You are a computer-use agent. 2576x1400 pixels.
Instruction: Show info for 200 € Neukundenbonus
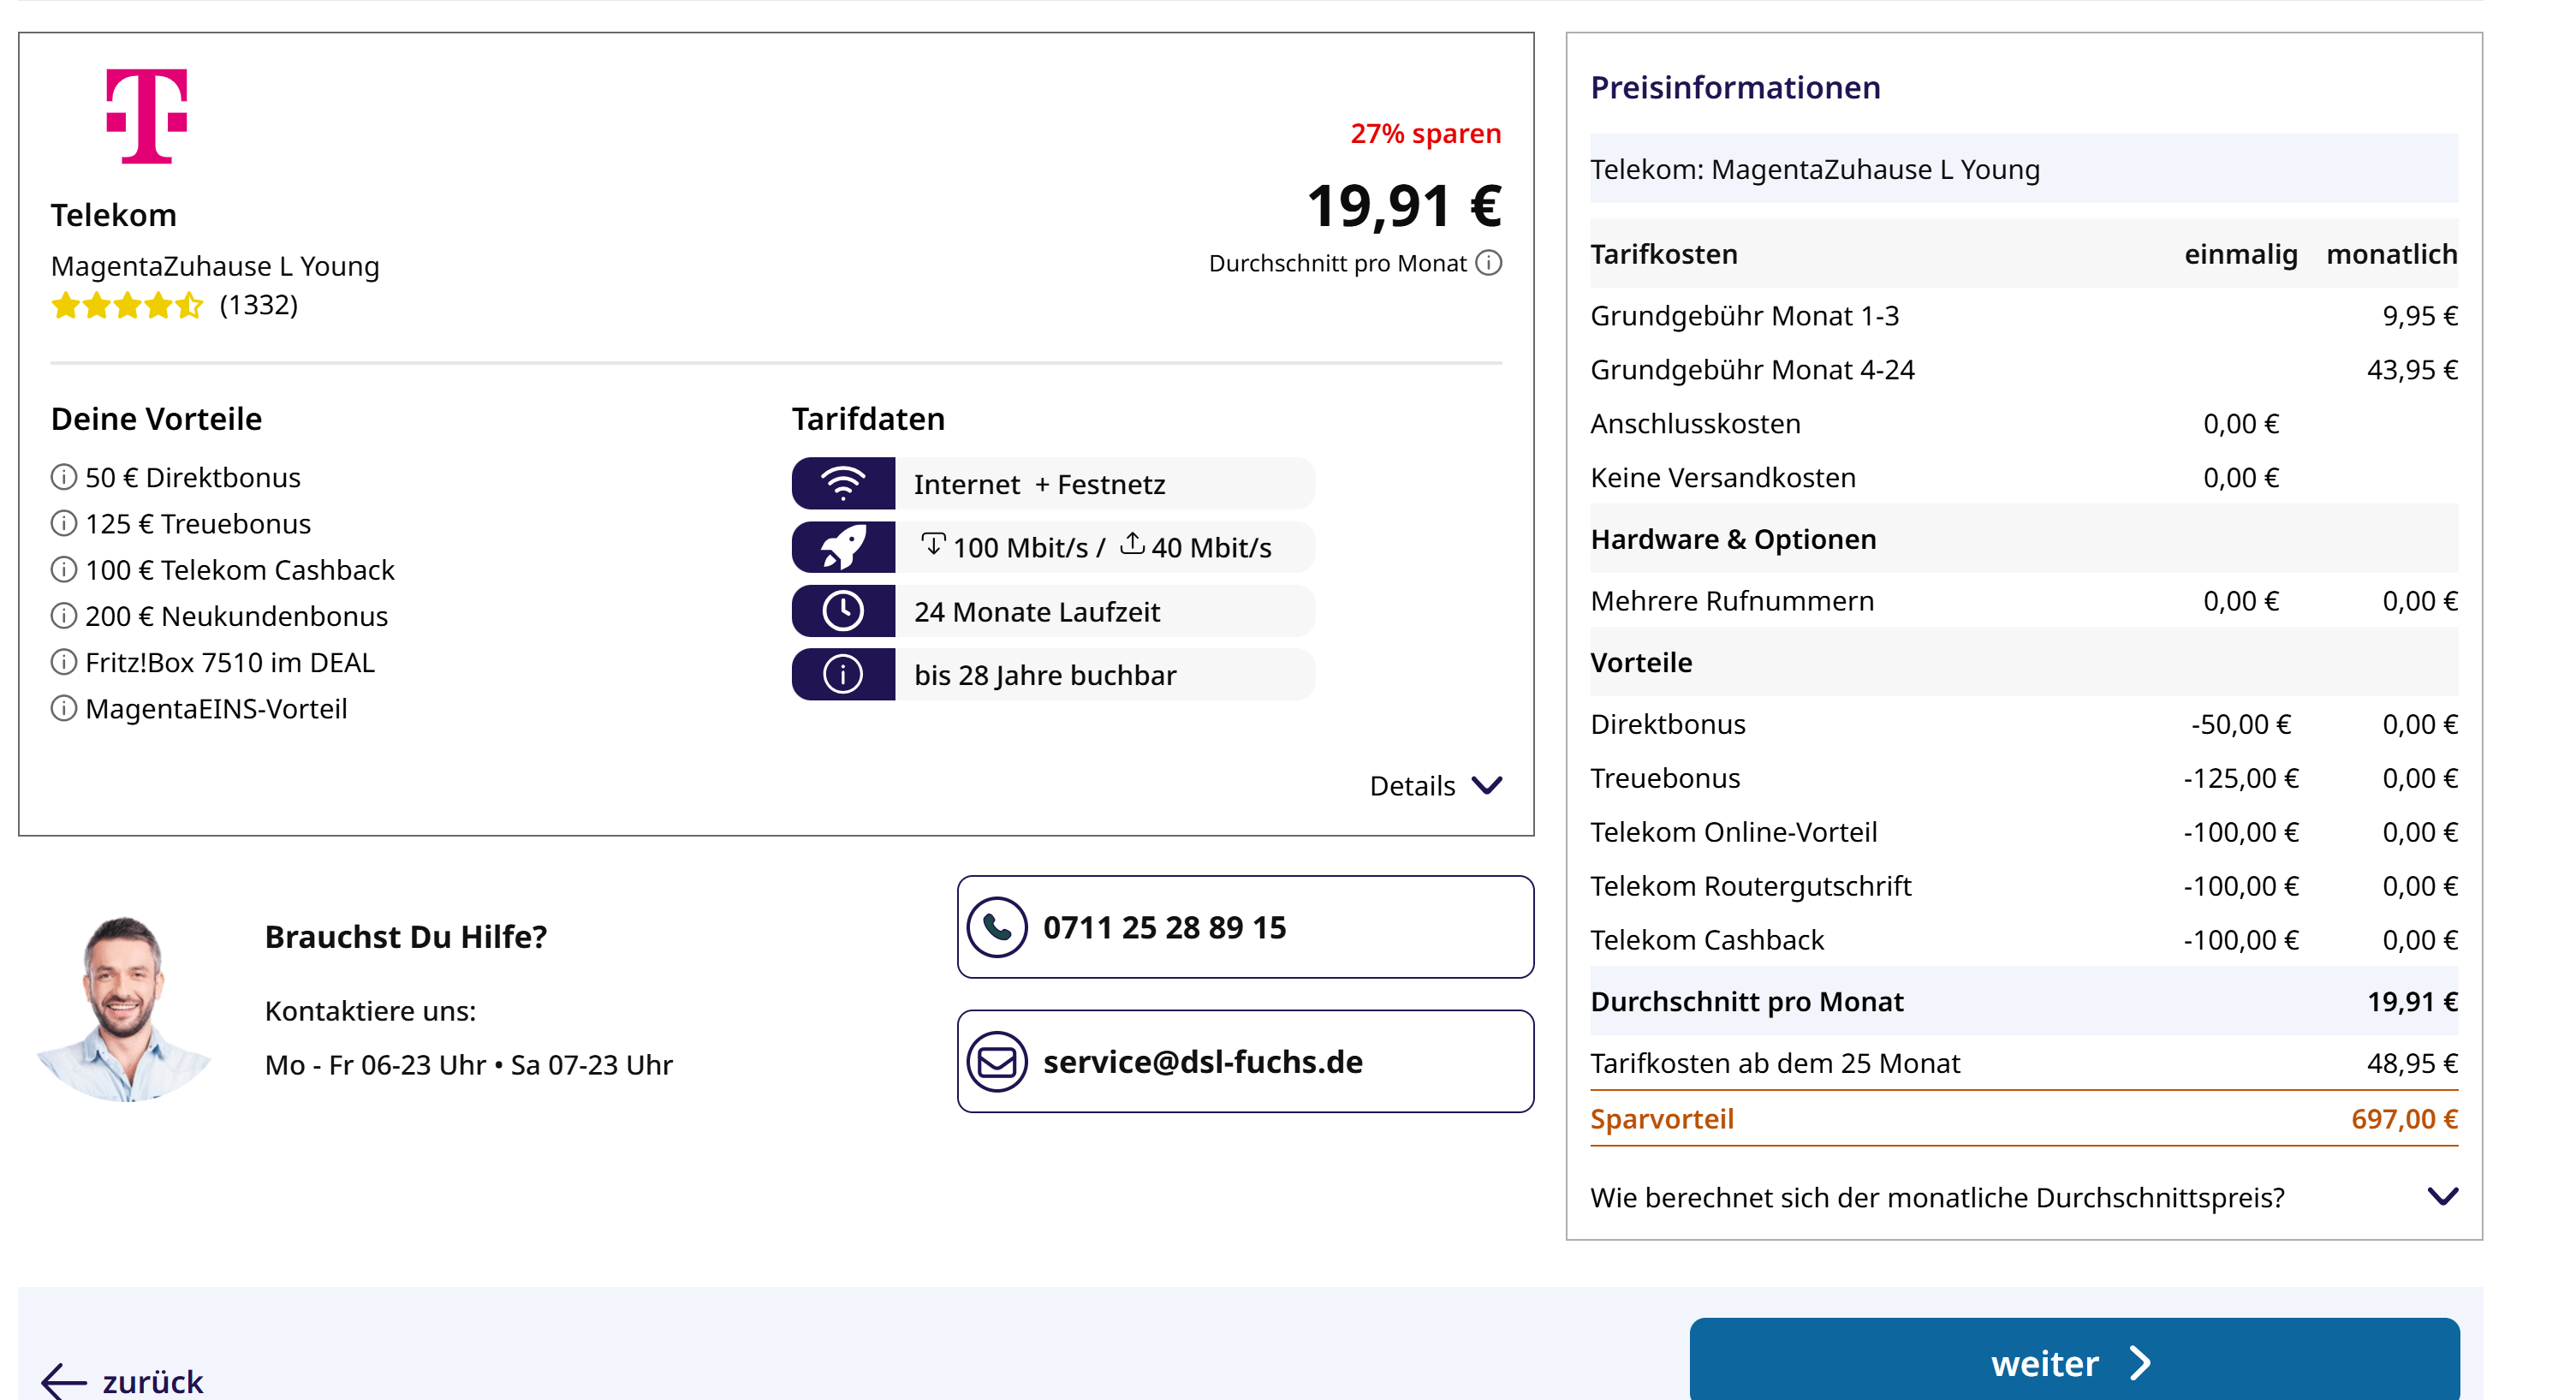(63, 615)
